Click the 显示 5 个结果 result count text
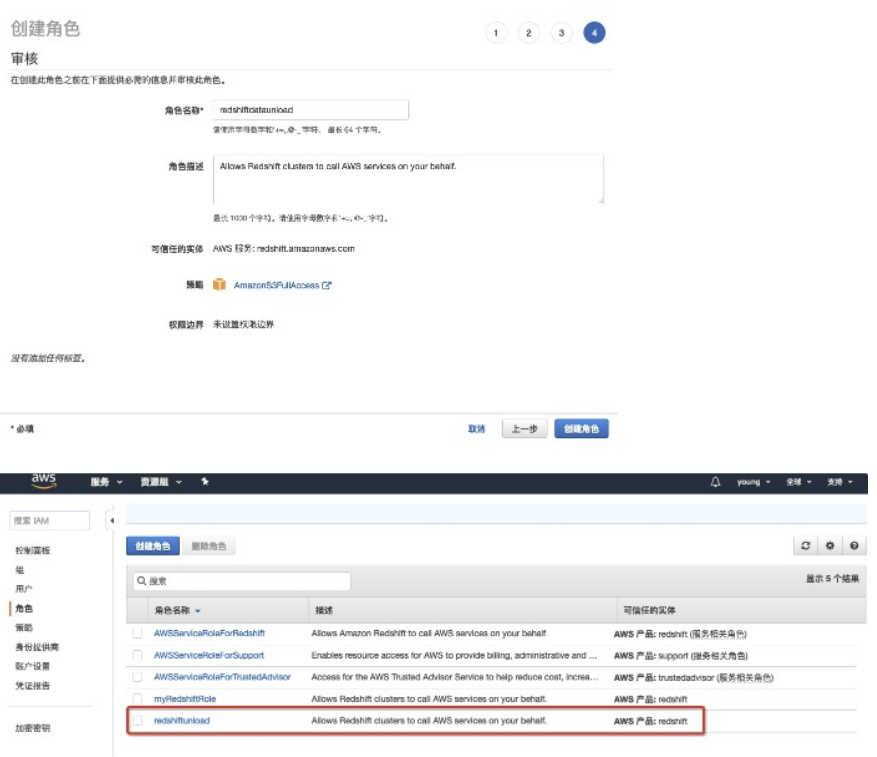877x757 pixels. [832, 579]
